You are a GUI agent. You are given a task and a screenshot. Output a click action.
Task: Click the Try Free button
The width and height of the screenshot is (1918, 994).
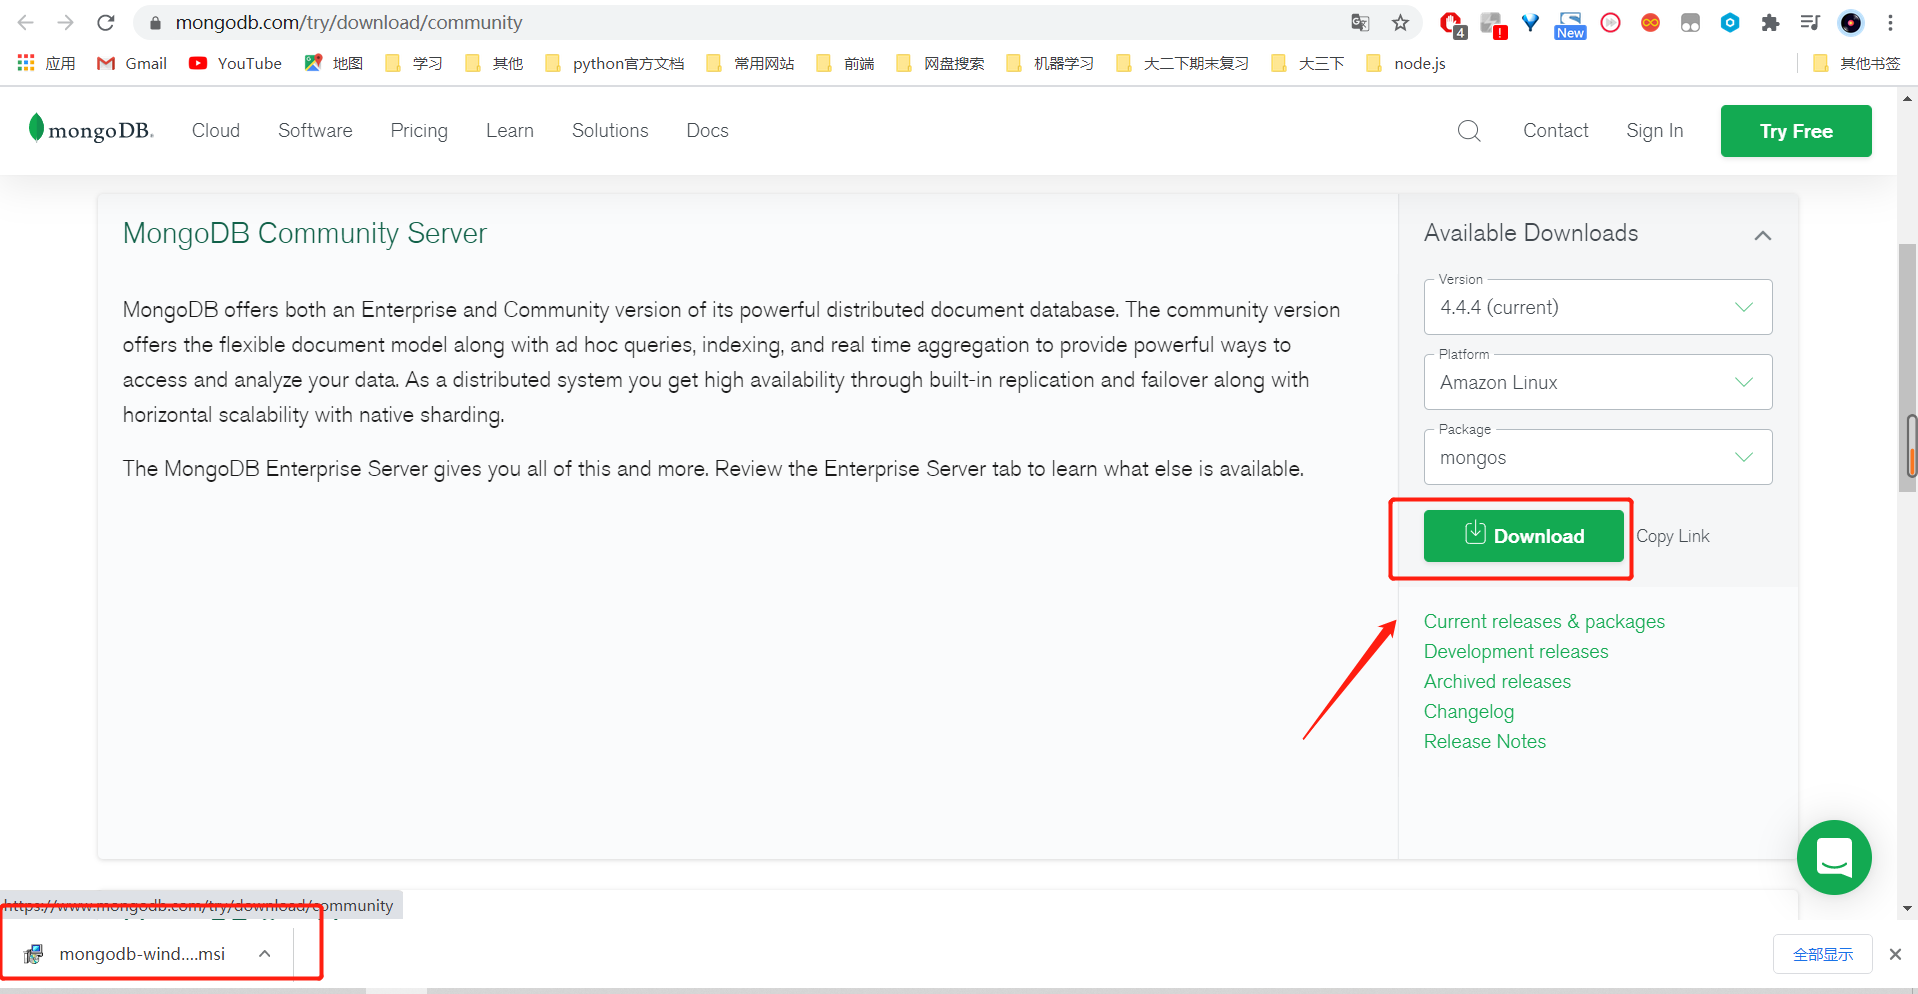(x=1796, y=131)
